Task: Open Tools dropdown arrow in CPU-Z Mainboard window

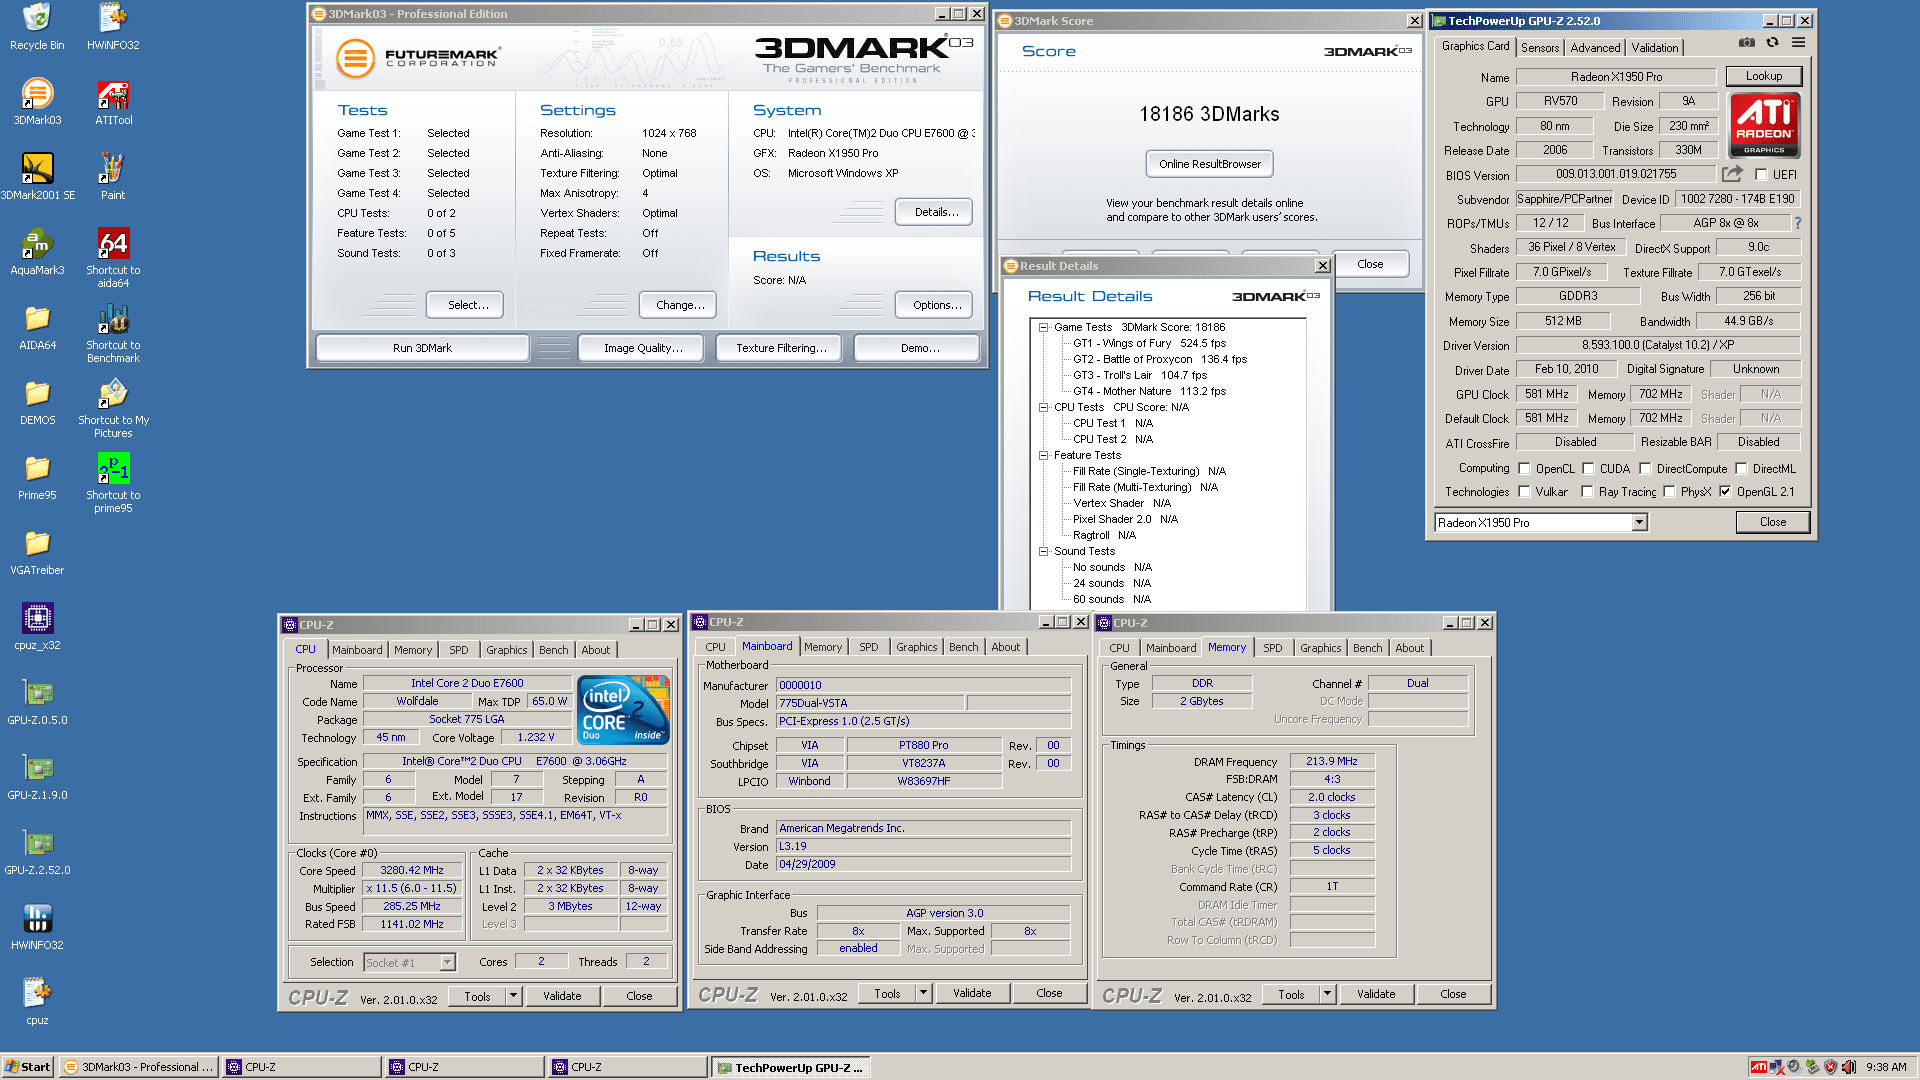Action: coord(923,993)
